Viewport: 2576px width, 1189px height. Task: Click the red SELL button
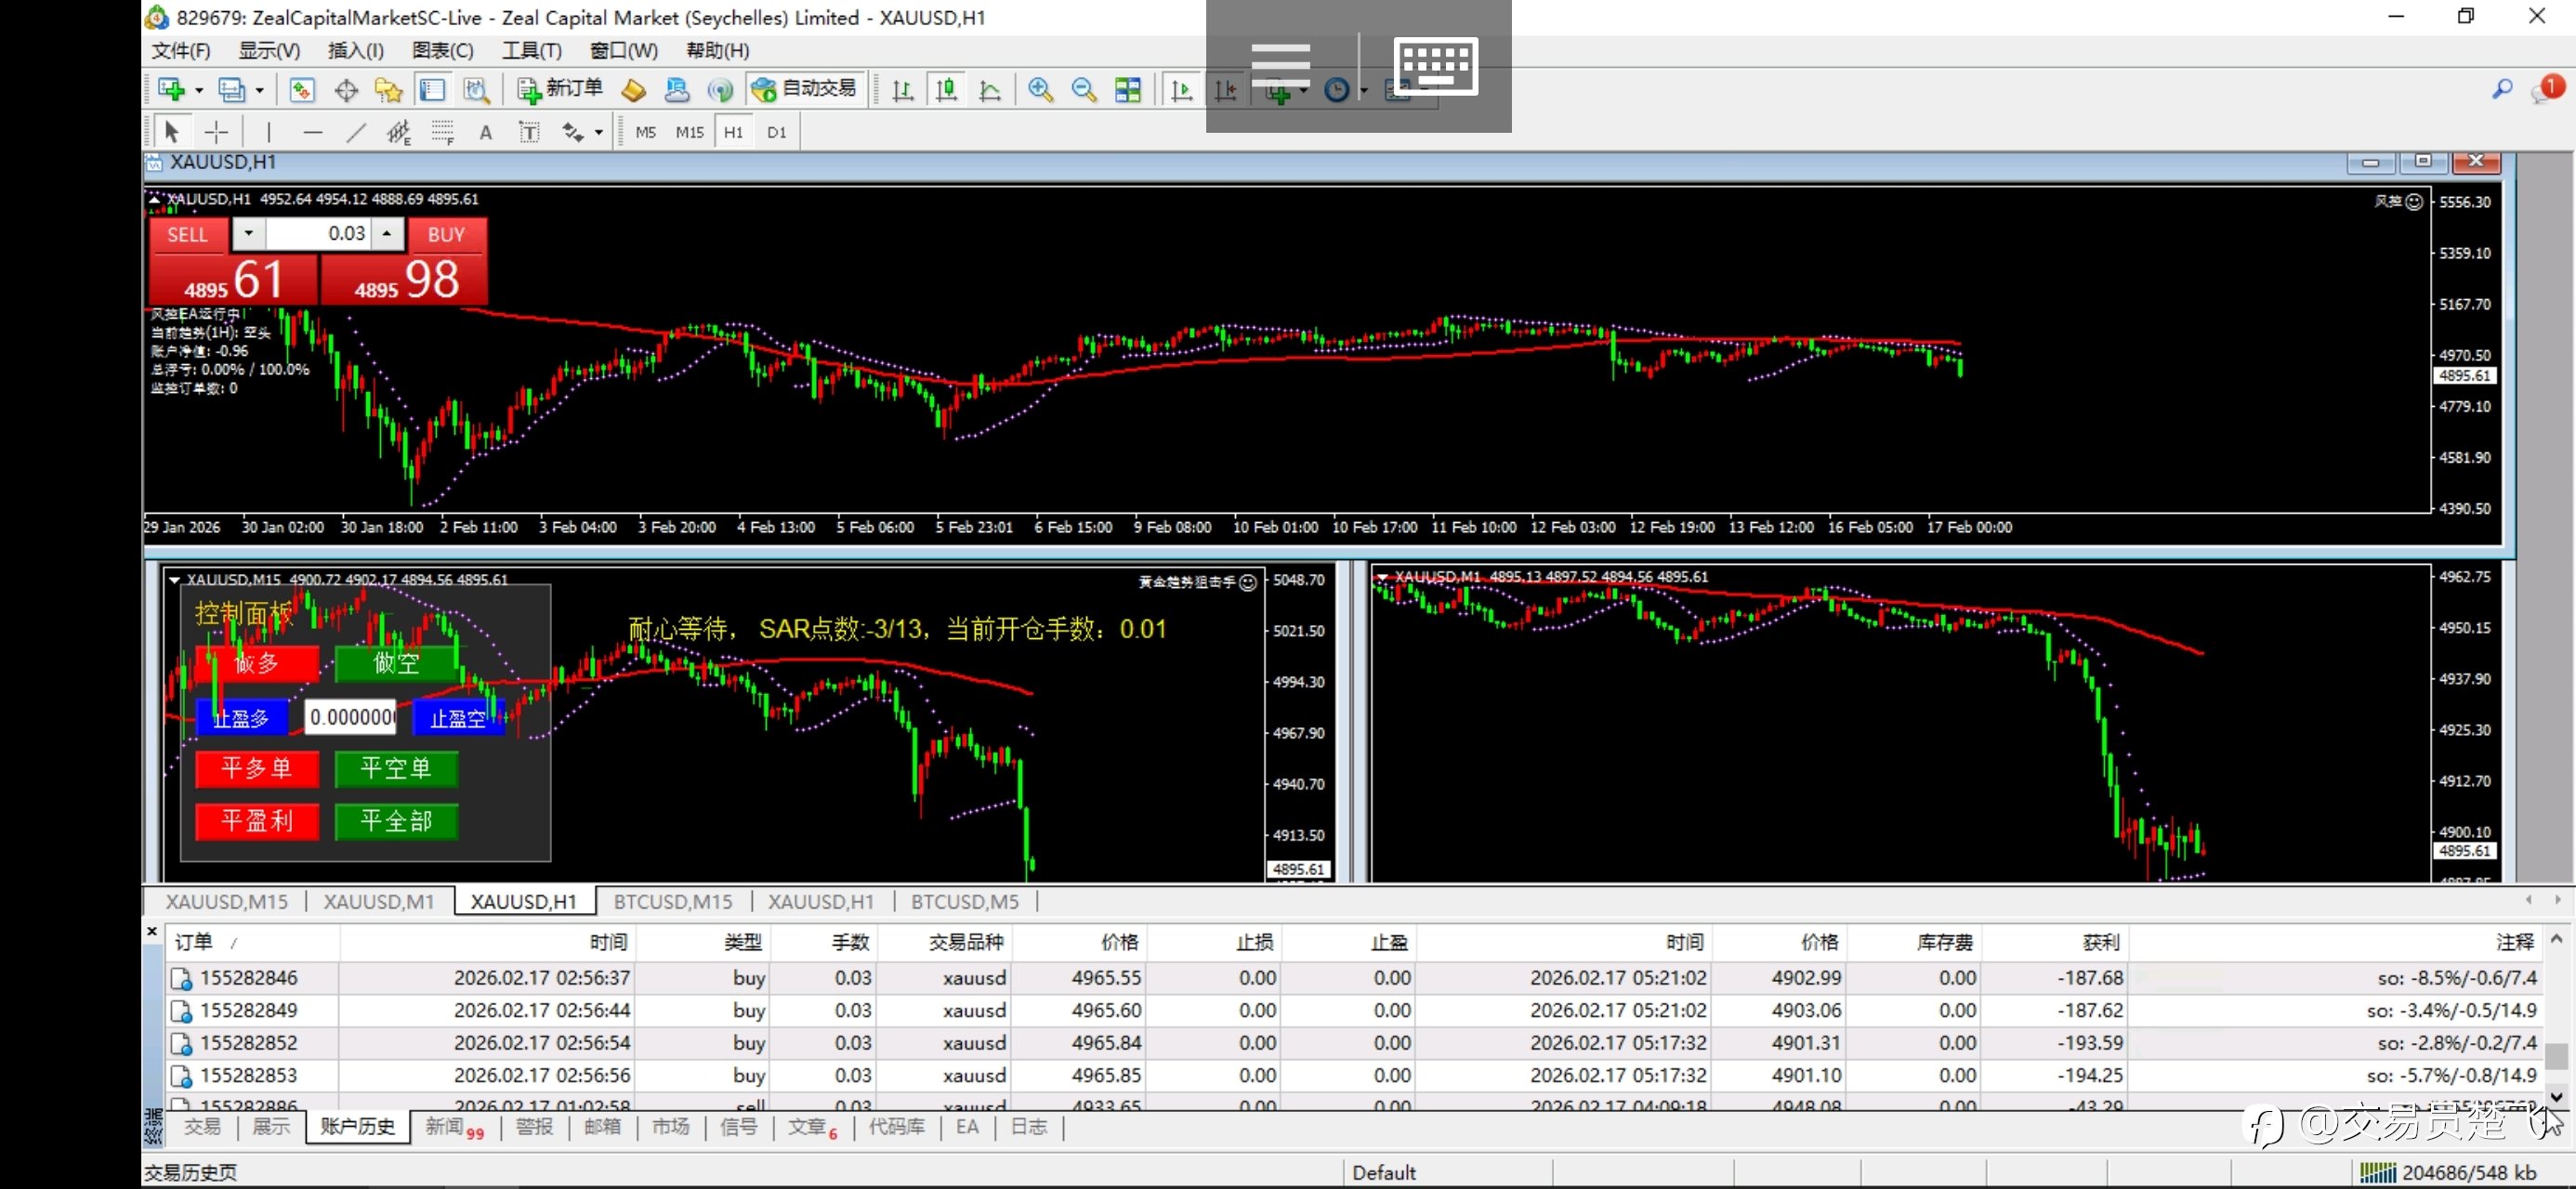[x=187, y=235]
